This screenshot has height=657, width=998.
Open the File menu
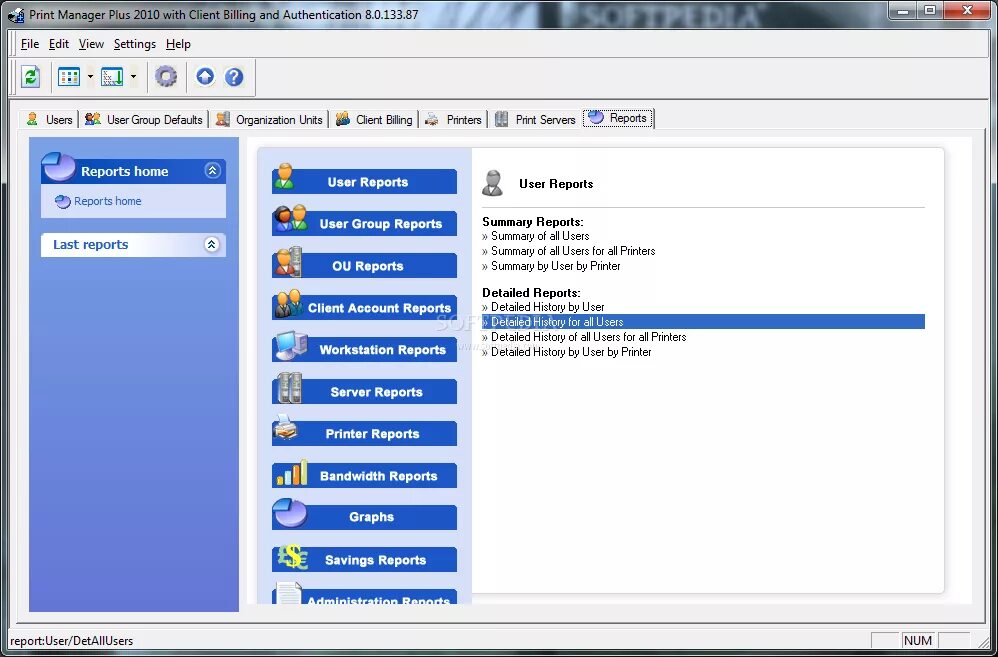click(x=30, y=44)
